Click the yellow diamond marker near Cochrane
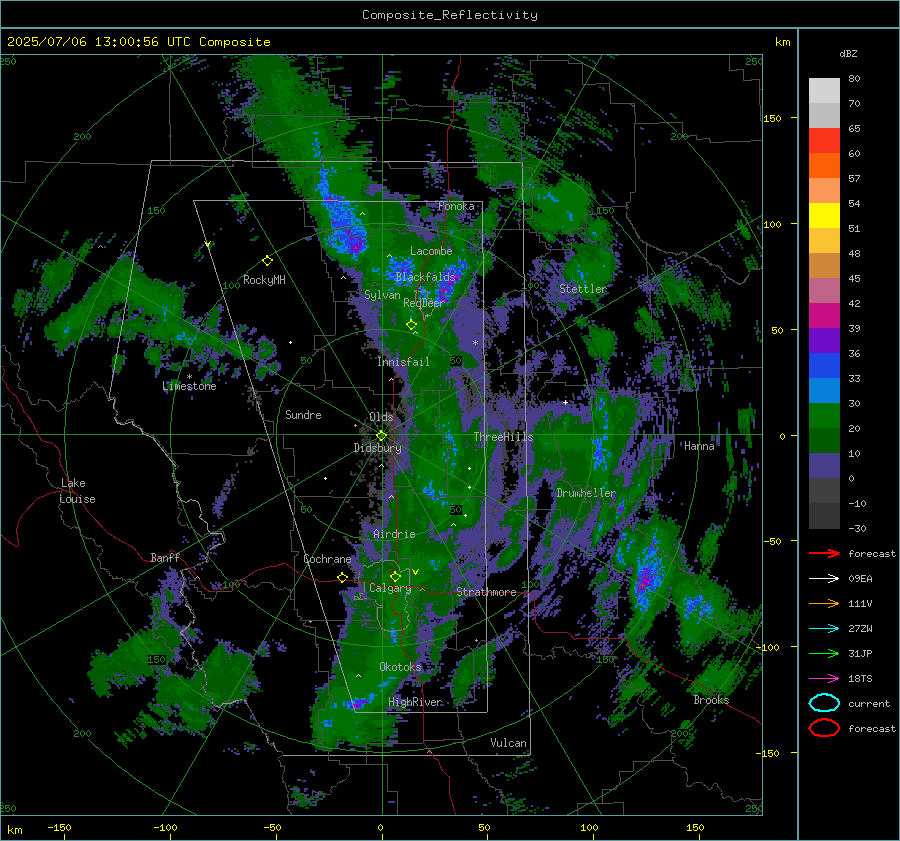Screen dimensions: 900x841 click(343, 577)
